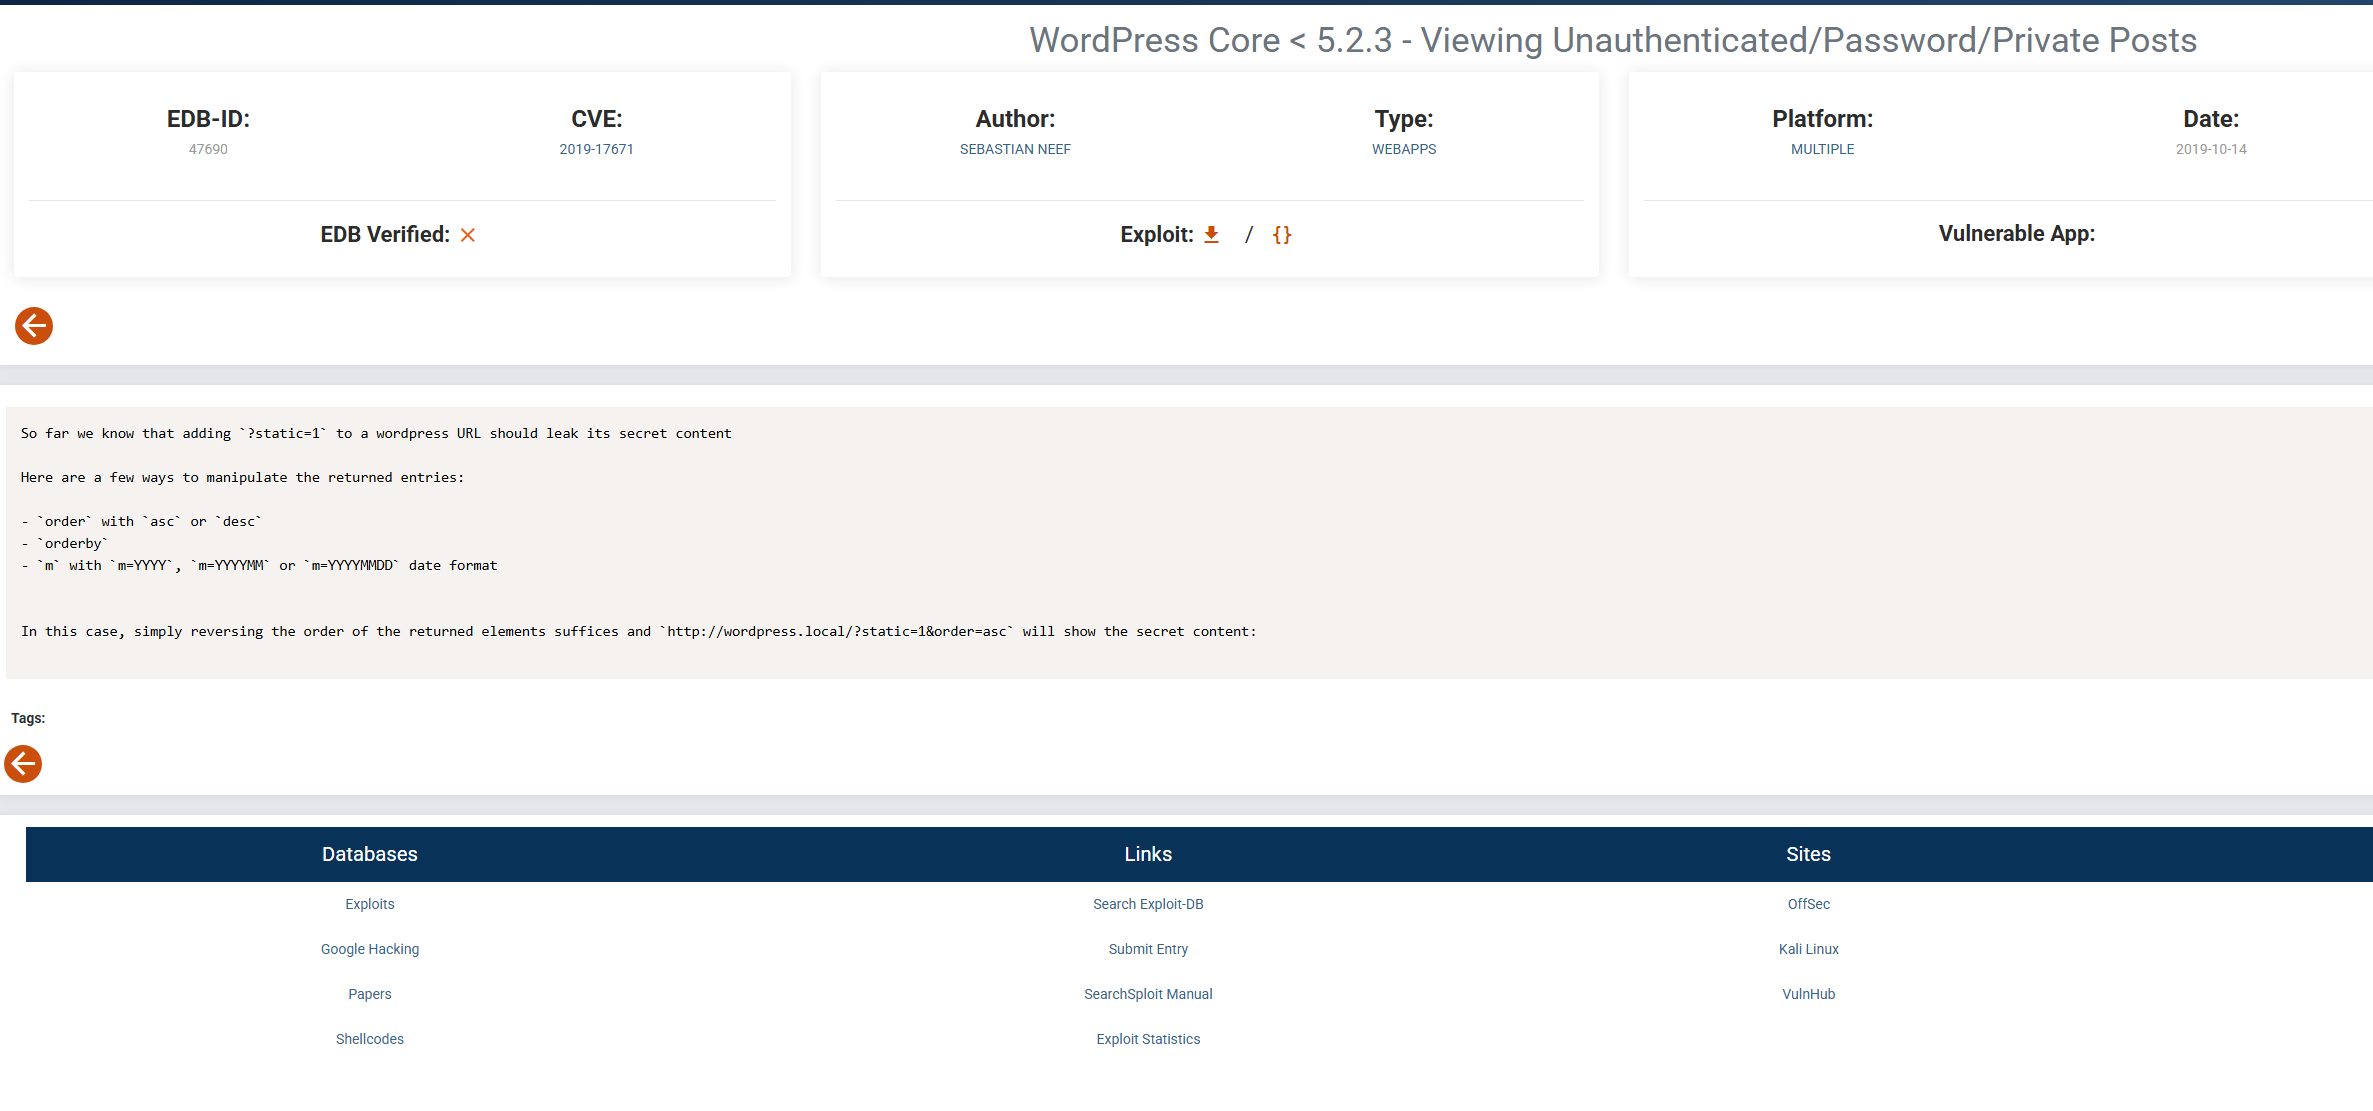Open the MULTIPLE platform link
Viewport: 2373px width, 1111px height.
(1822, 149)
